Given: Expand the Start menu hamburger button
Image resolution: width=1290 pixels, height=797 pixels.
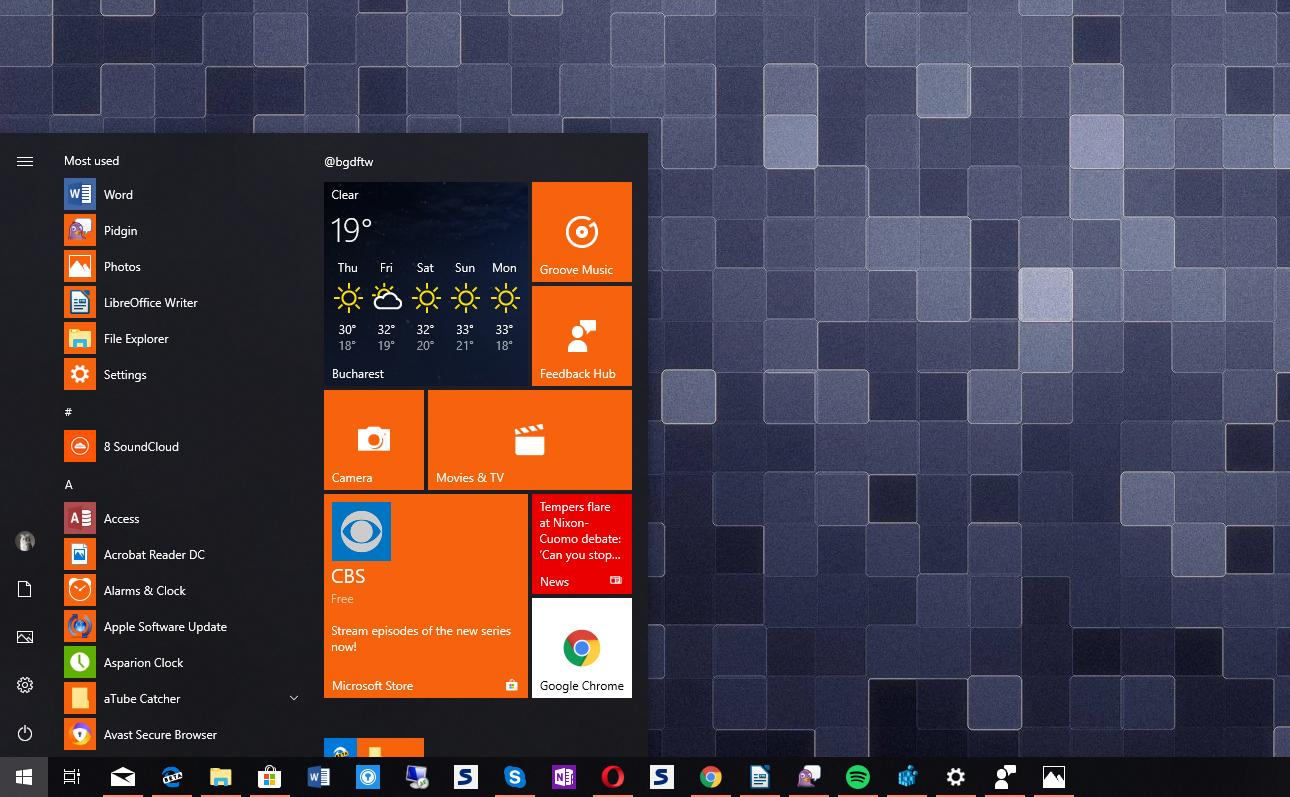Looking at the screenshot, I should [x=25, y=161].
